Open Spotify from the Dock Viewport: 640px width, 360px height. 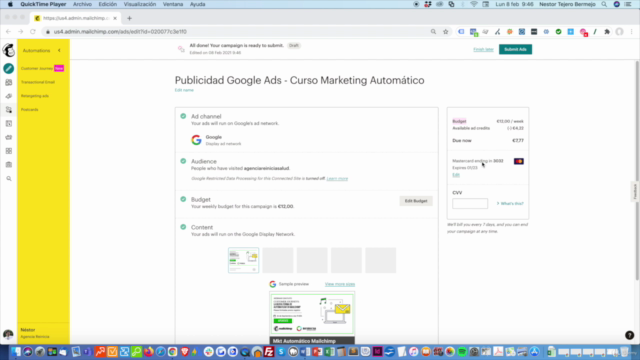point(462,351)
